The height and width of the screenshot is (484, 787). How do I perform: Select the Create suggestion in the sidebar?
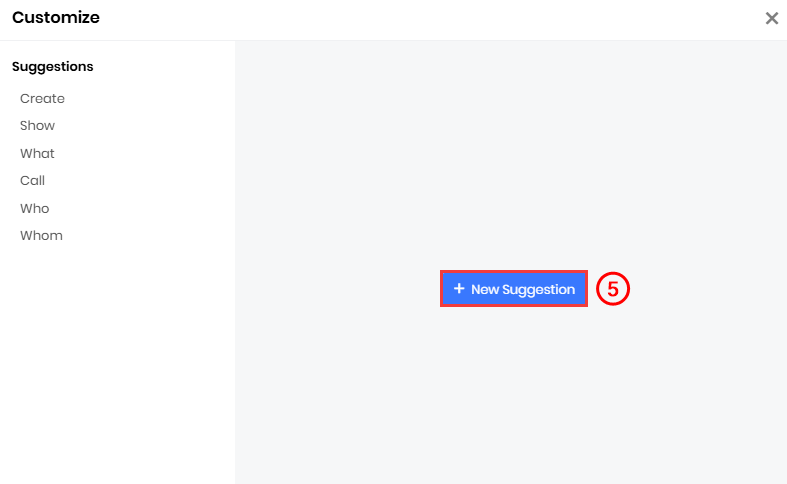(42, 98)
